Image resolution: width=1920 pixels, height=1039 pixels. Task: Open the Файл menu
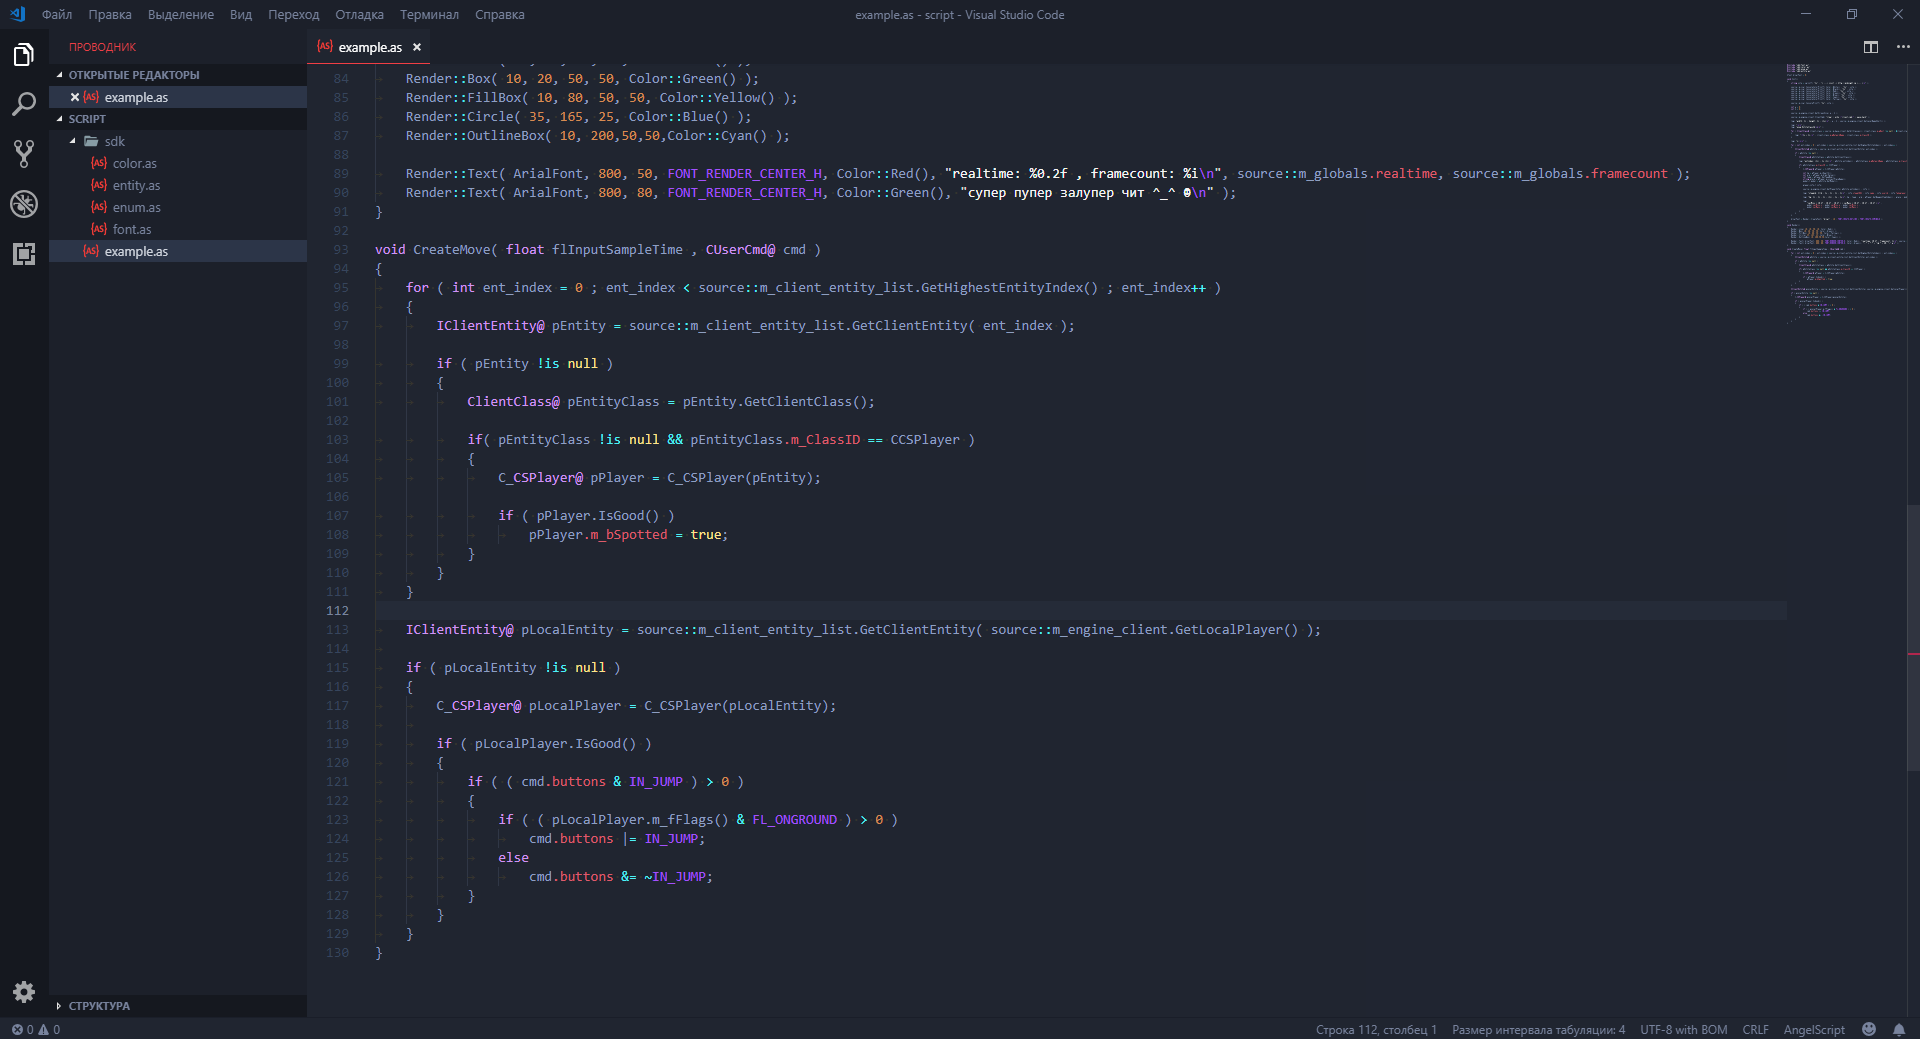pyautogui.click(x=57, y=14)
